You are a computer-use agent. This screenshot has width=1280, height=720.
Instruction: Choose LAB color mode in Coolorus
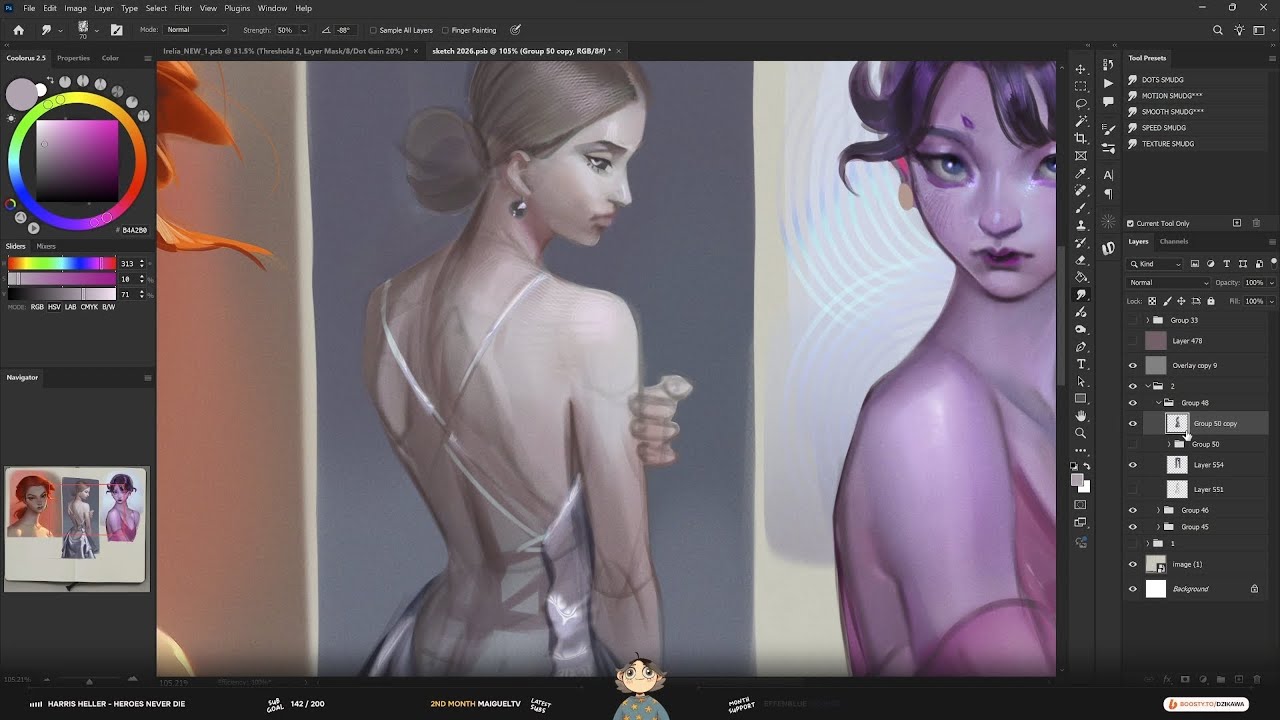[70, 307]
